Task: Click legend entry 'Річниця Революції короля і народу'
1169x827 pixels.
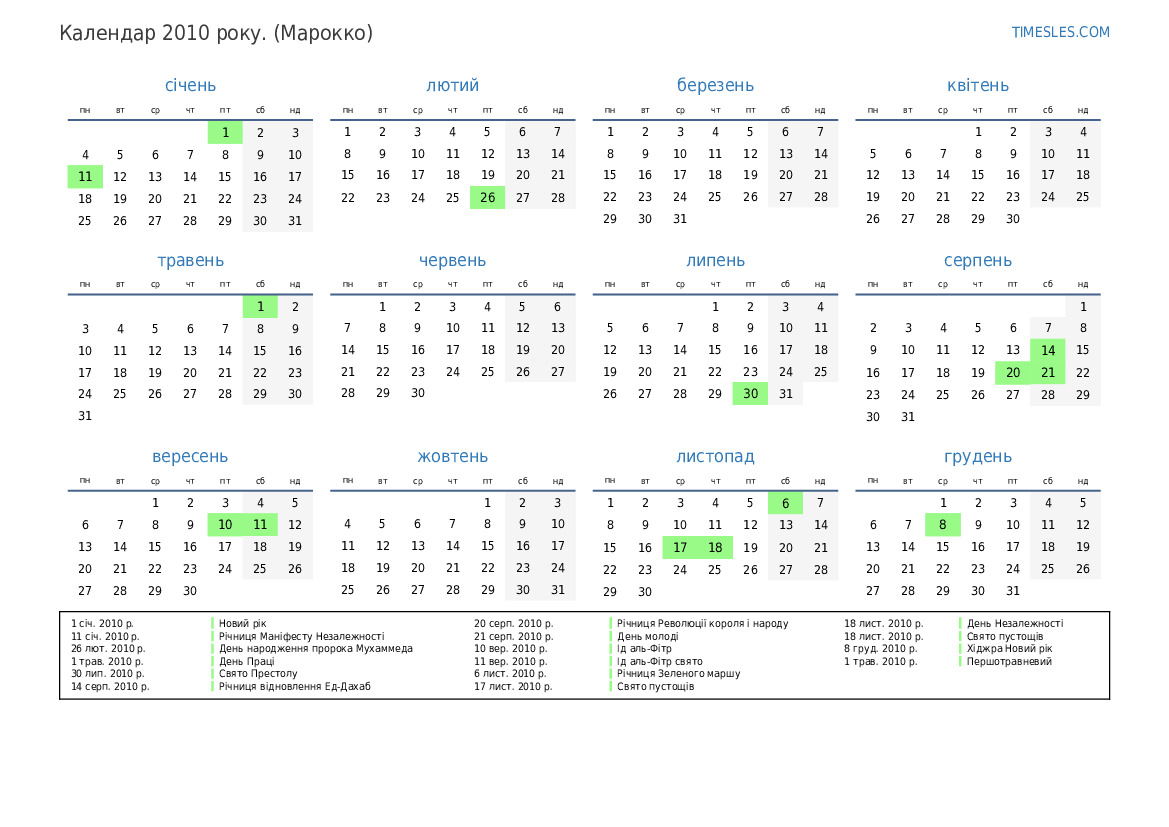Action: 702,623
